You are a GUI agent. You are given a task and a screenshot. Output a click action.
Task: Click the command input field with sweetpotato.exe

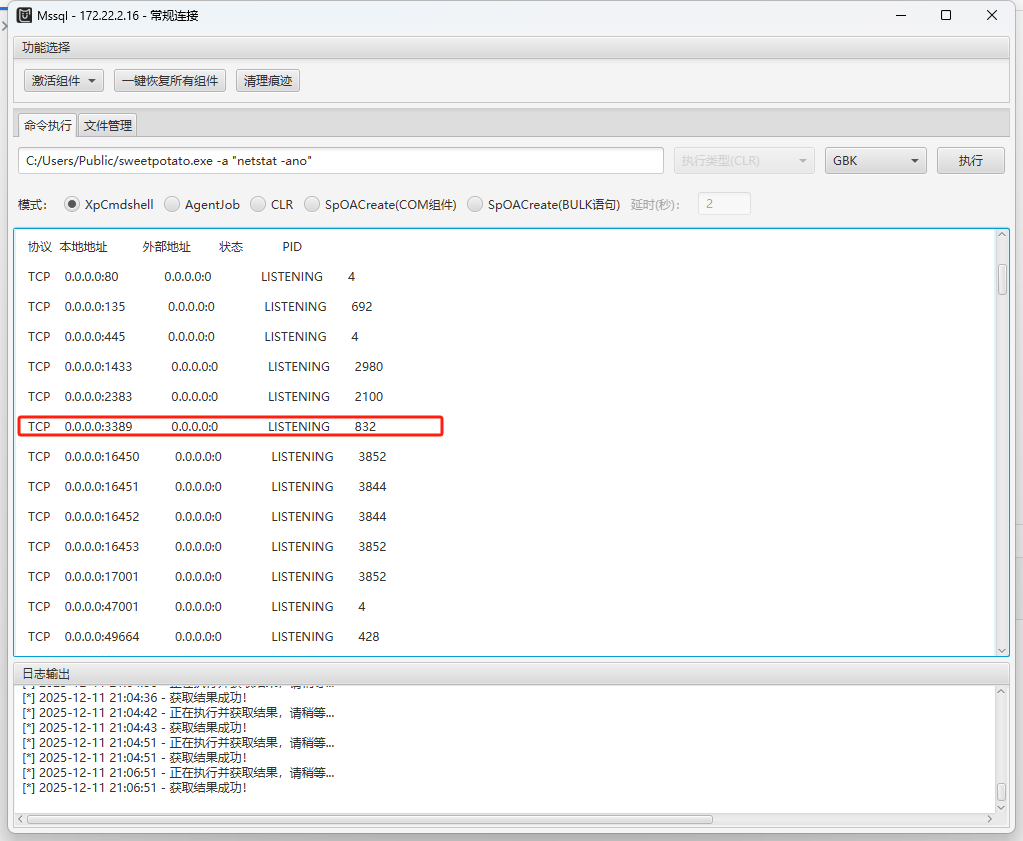[341, 161]
